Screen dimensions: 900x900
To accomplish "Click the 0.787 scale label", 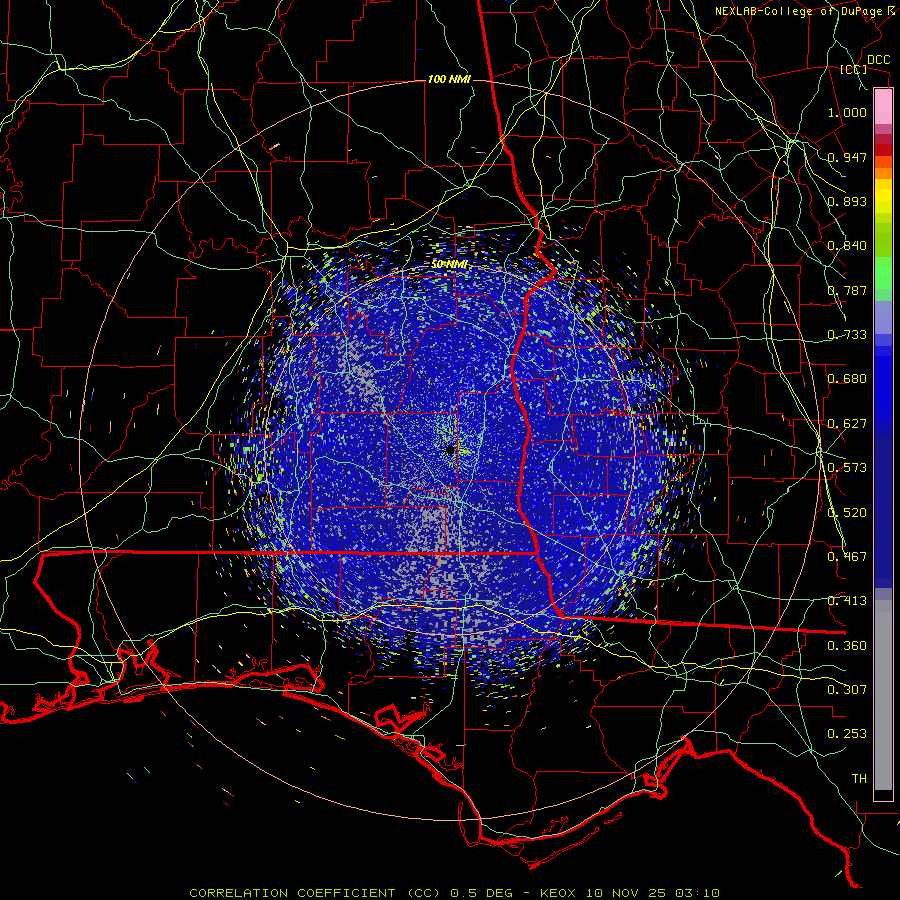I will (847, 290).
